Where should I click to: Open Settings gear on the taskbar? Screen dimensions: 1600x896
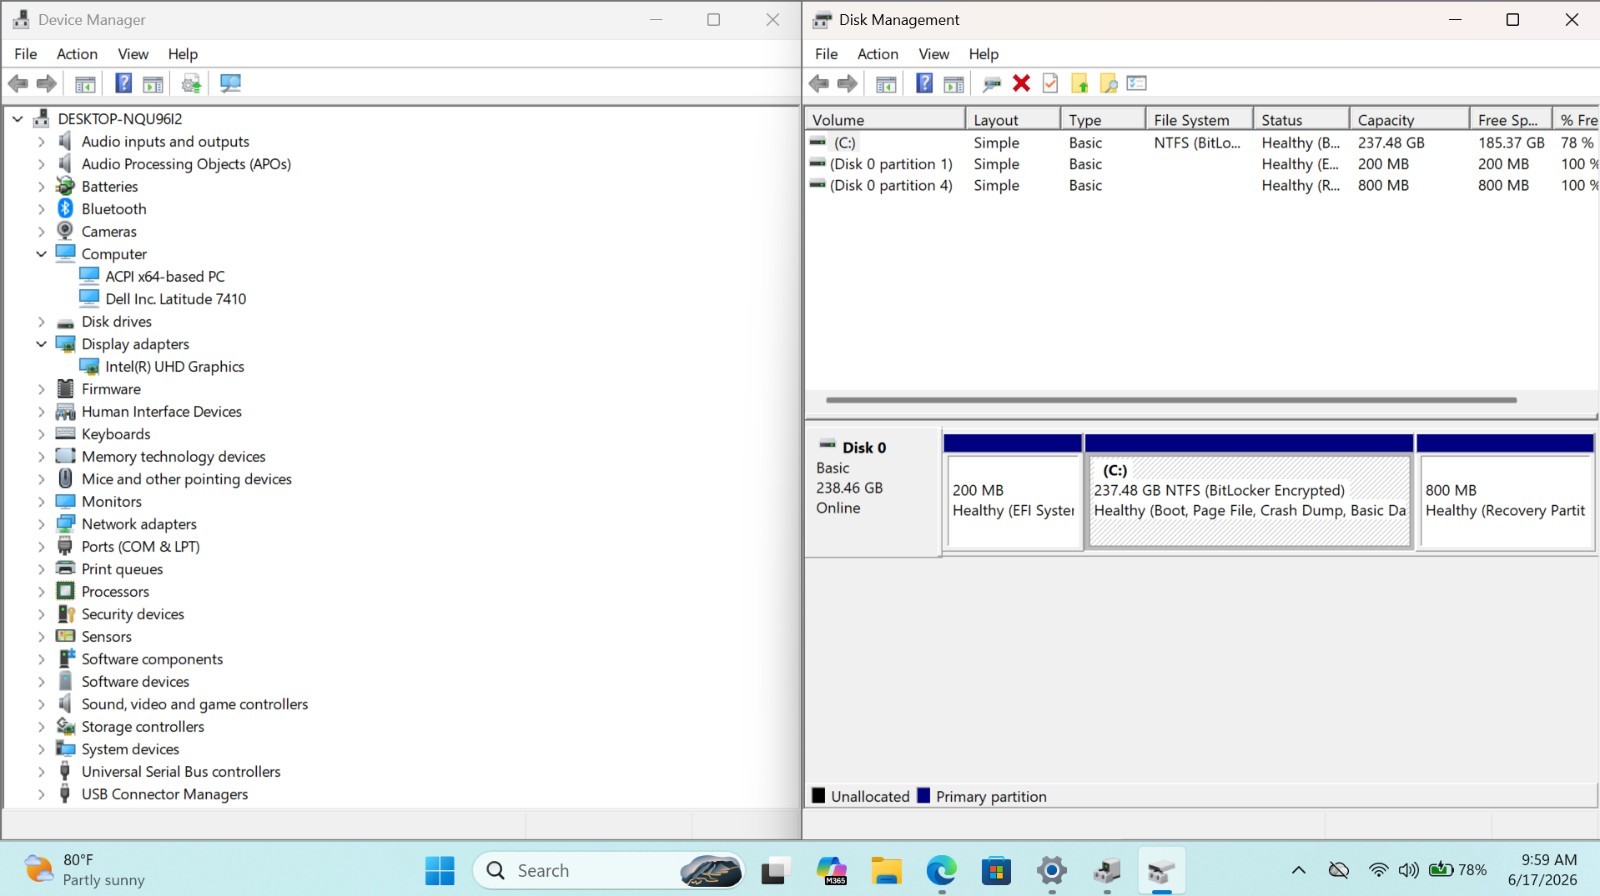coord(1051,871)
